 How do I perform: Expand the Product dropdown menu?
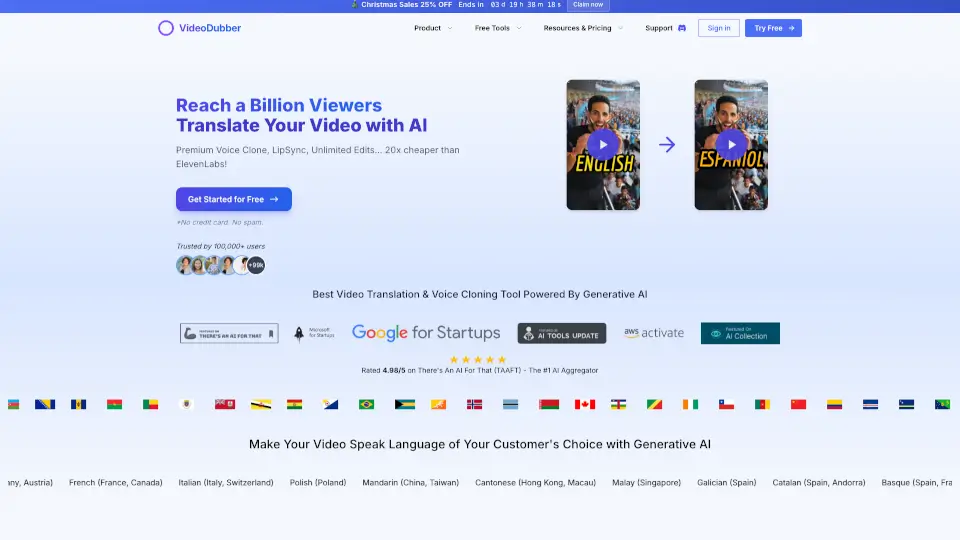click(432, 28)
